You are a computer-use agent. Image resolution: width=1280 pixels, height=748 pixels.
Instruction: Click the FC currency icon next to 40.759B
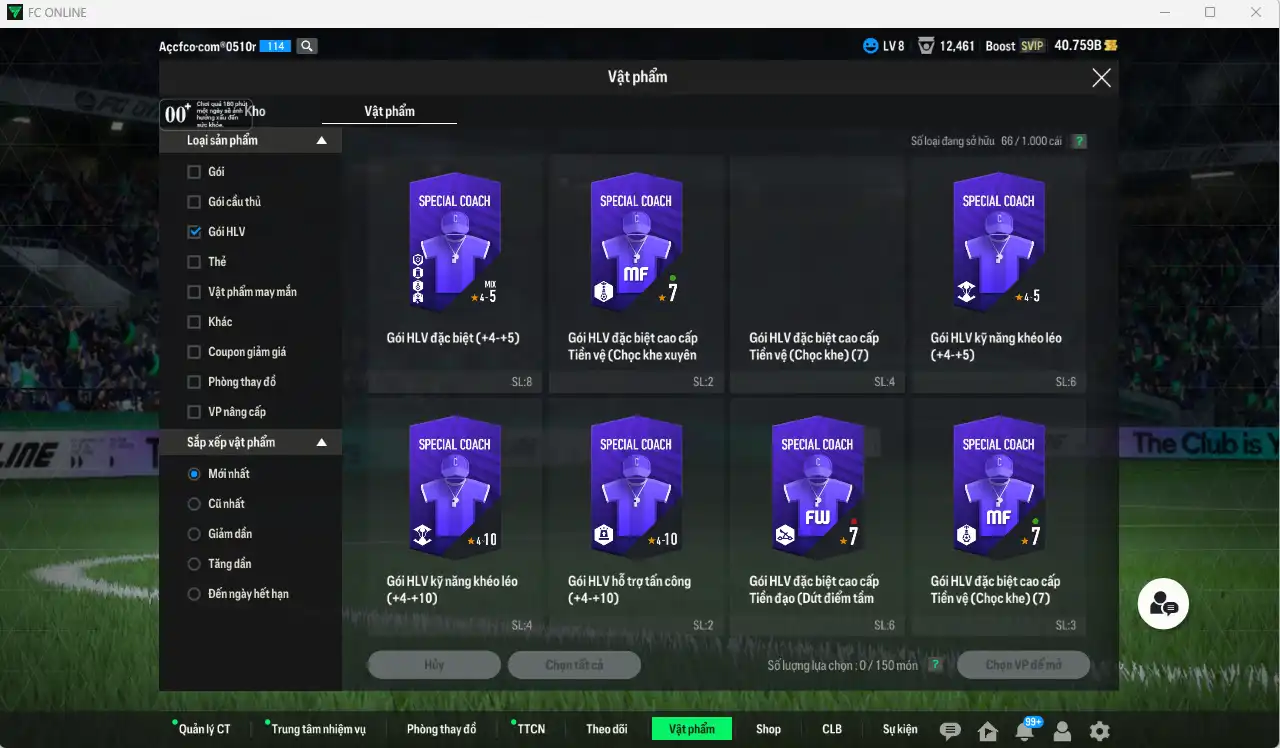click(1111, 46)
